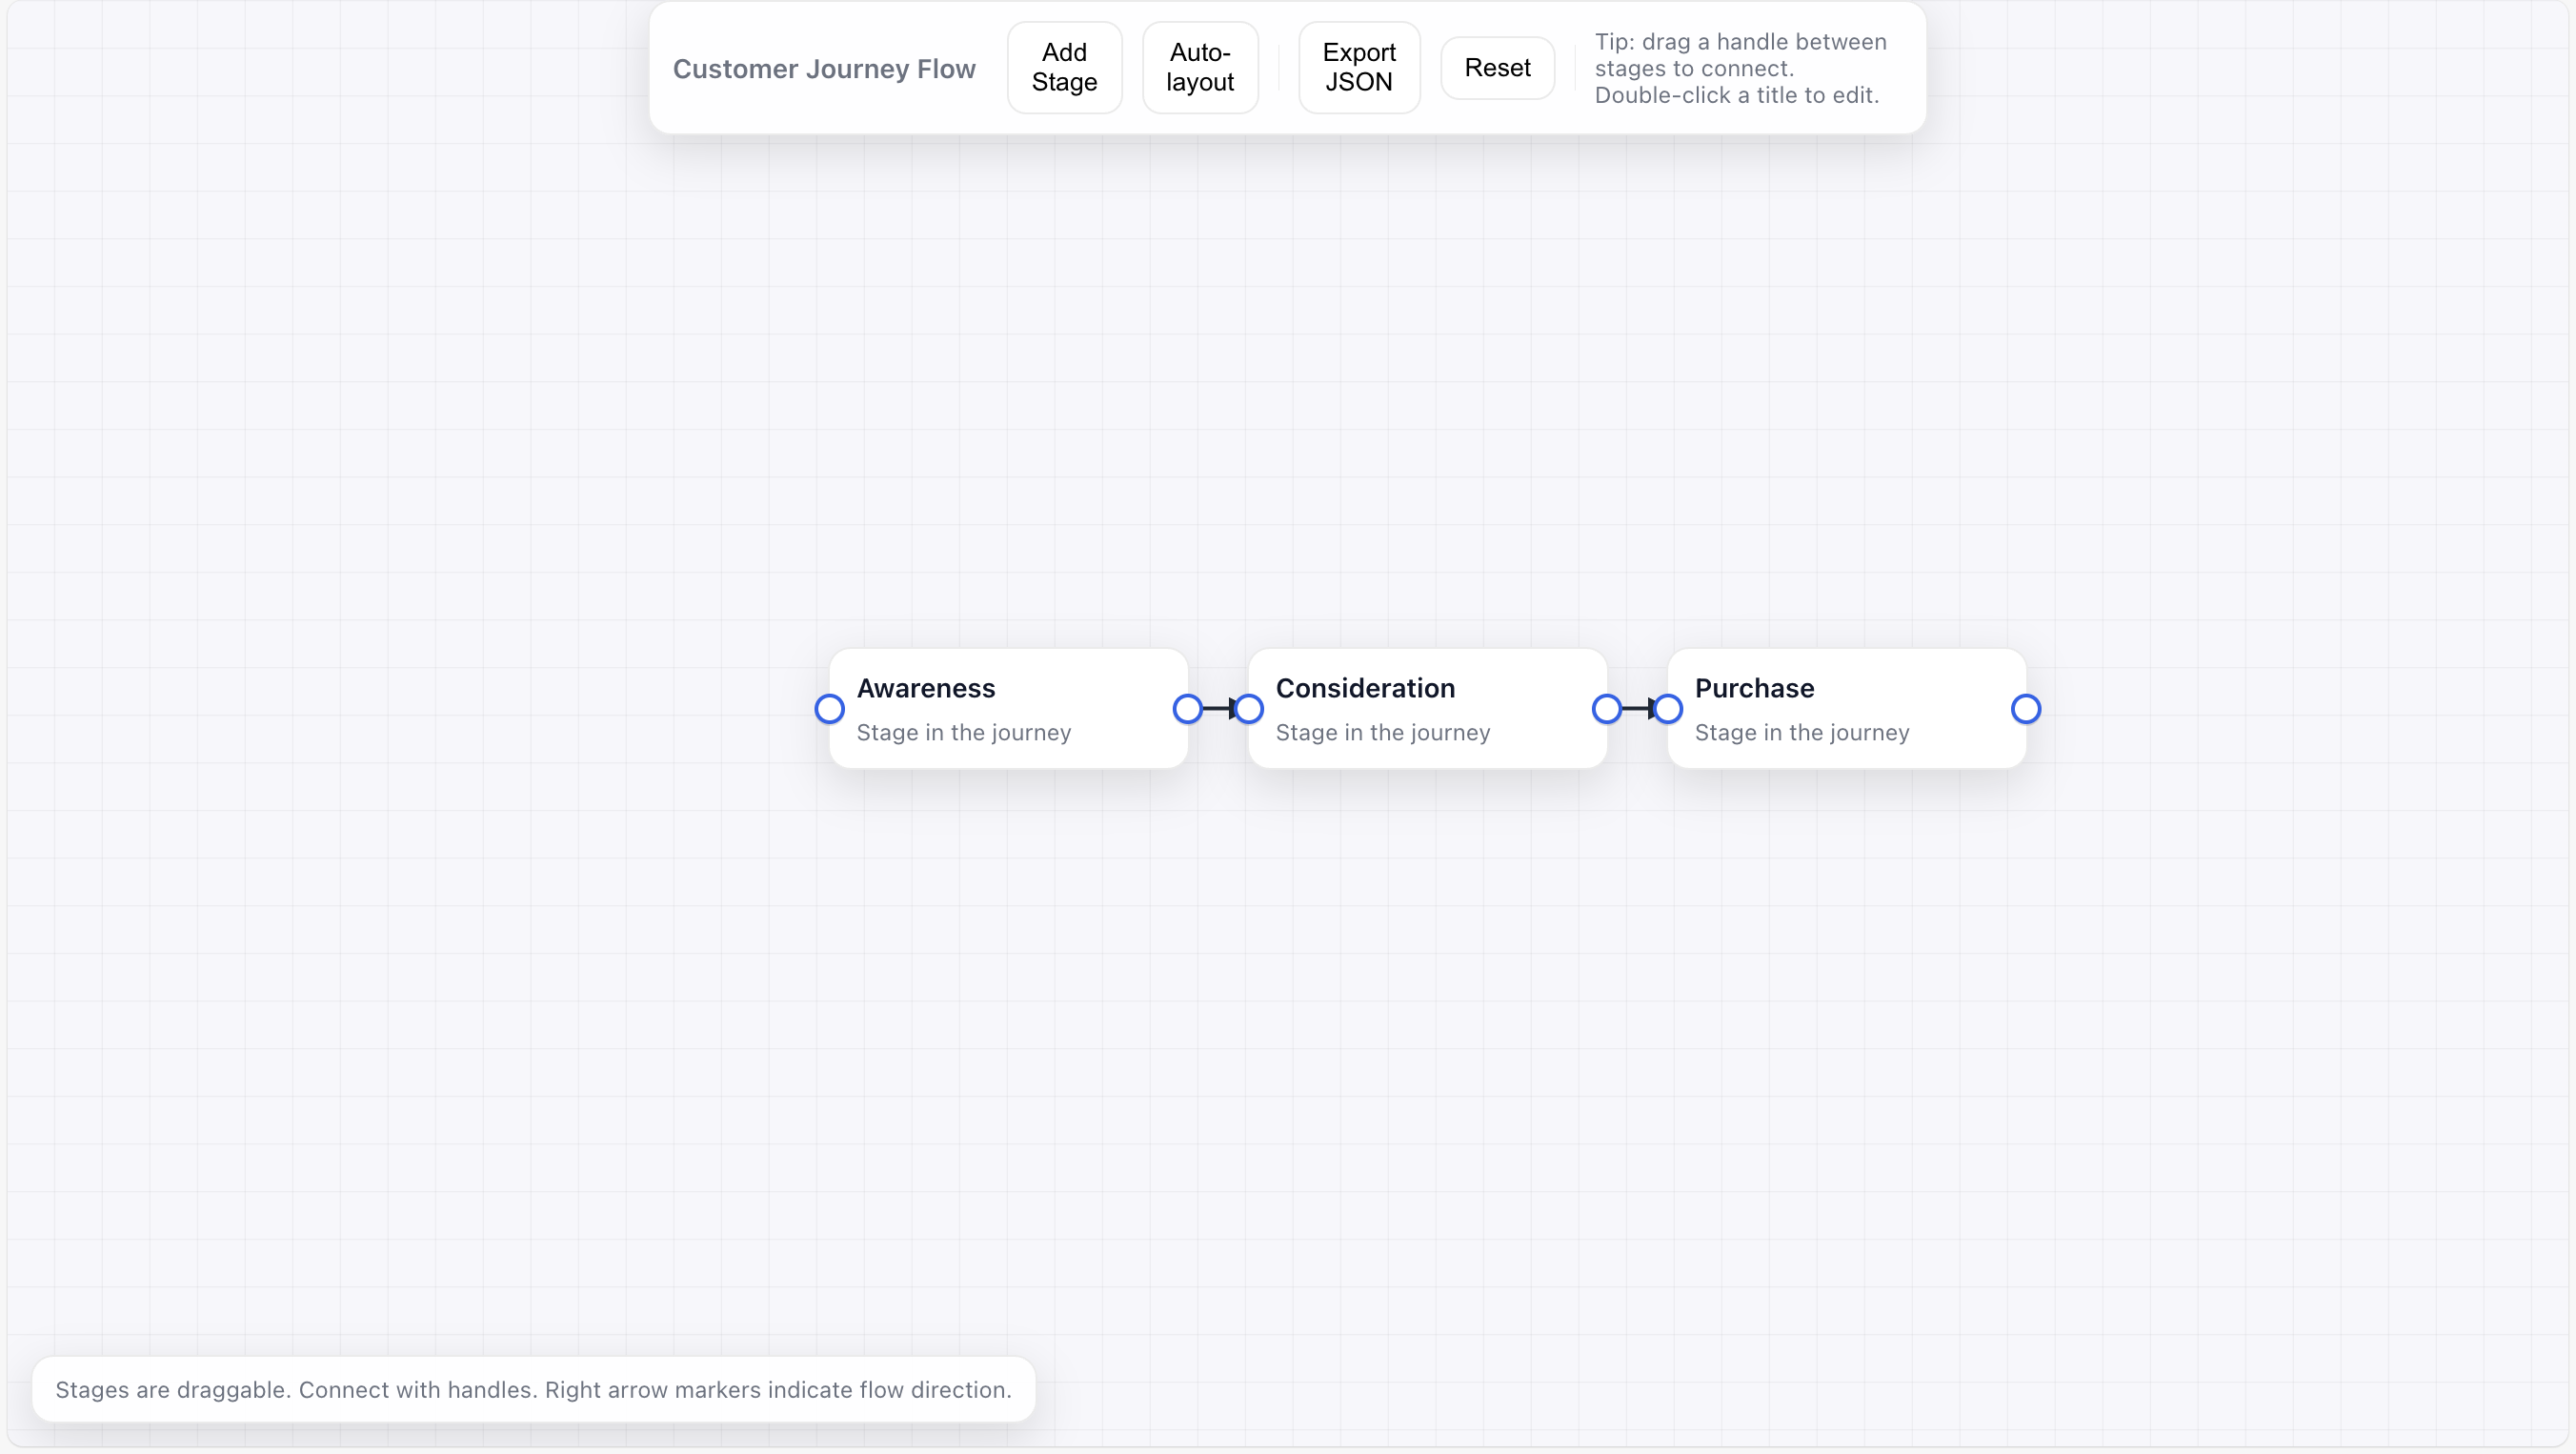The image size is (2576, 1454).
Task: Click Purchase stage's left input handle
Action: pos(1668,709)
